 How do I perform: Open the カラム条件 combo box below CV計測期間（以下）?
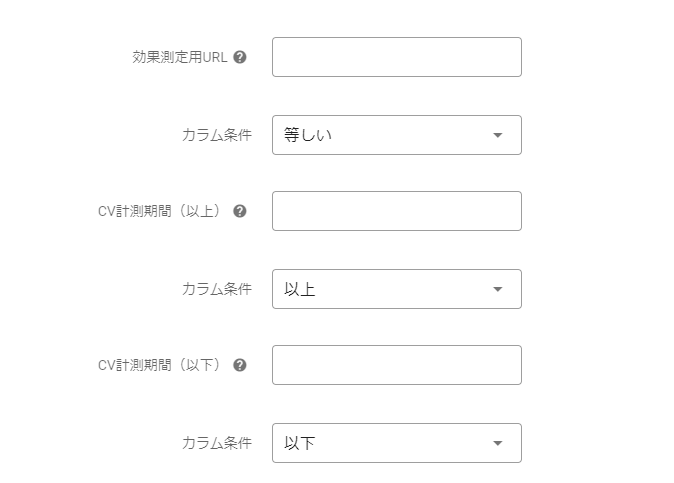pyautogui.click(x=396, y=444)
